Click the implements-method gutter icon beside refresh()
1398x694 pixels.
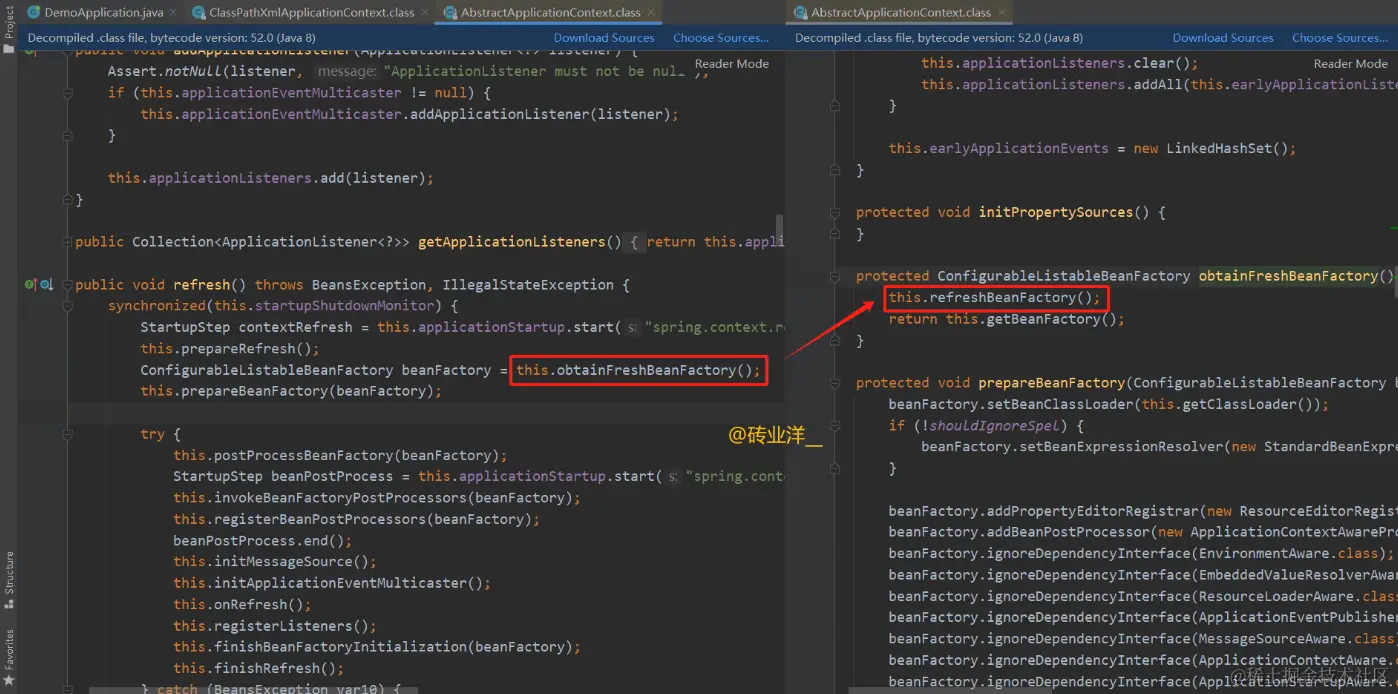[x=30, y=285]
